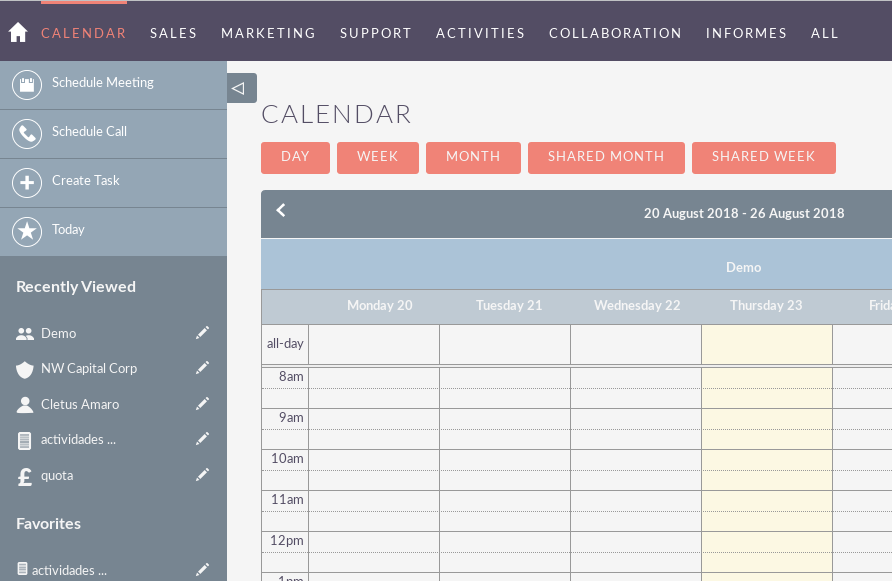Go to previous week using left chevron
The width and height of the screenshot is (892, 581).
click(x=281, y=211)
